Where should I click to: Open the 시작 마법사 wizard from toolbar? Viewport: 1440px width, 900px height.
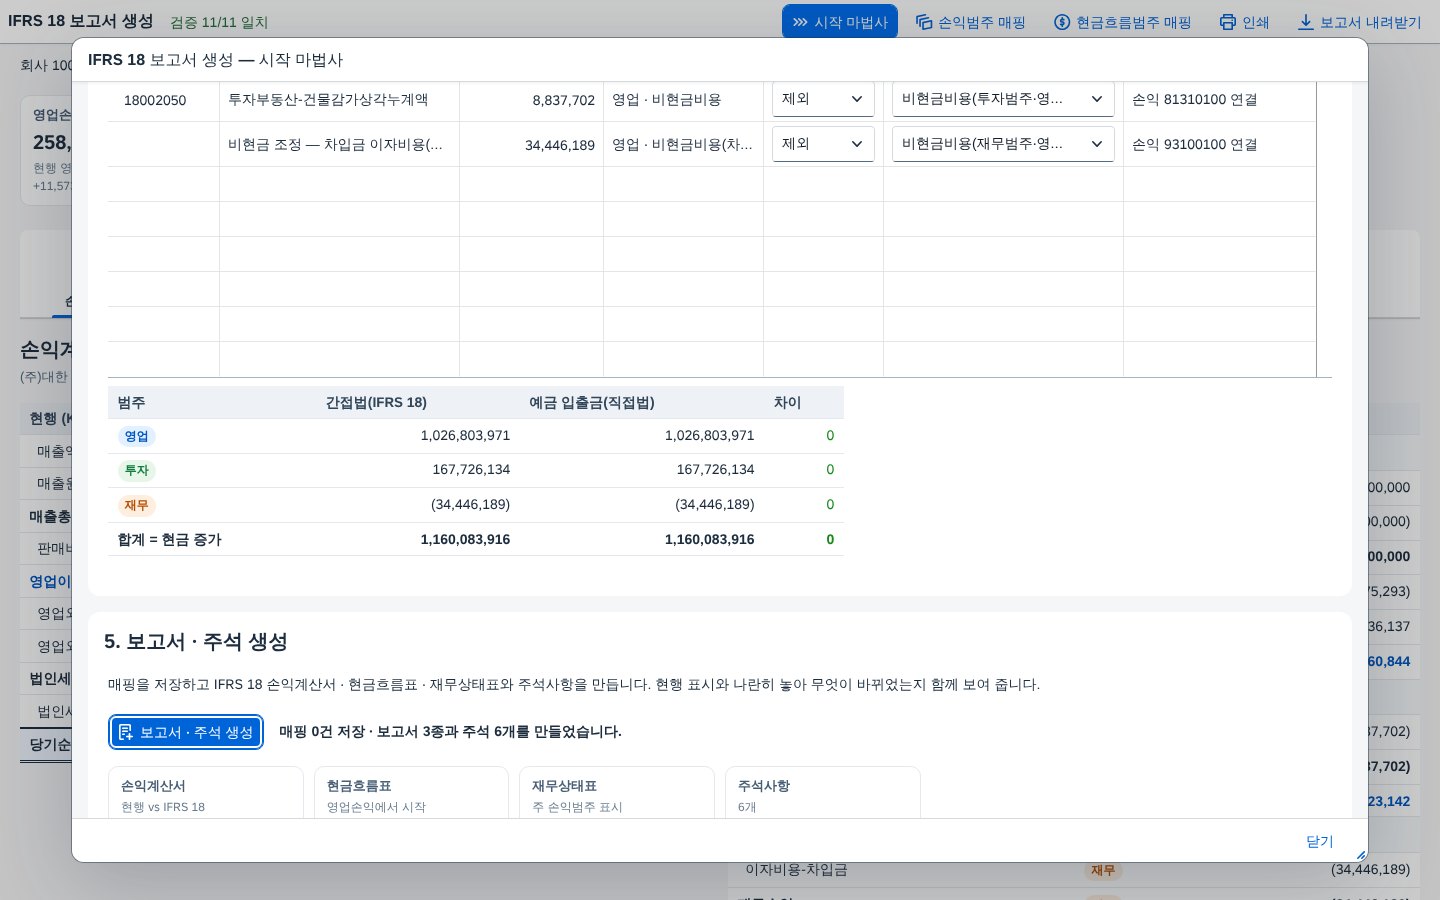840,22
